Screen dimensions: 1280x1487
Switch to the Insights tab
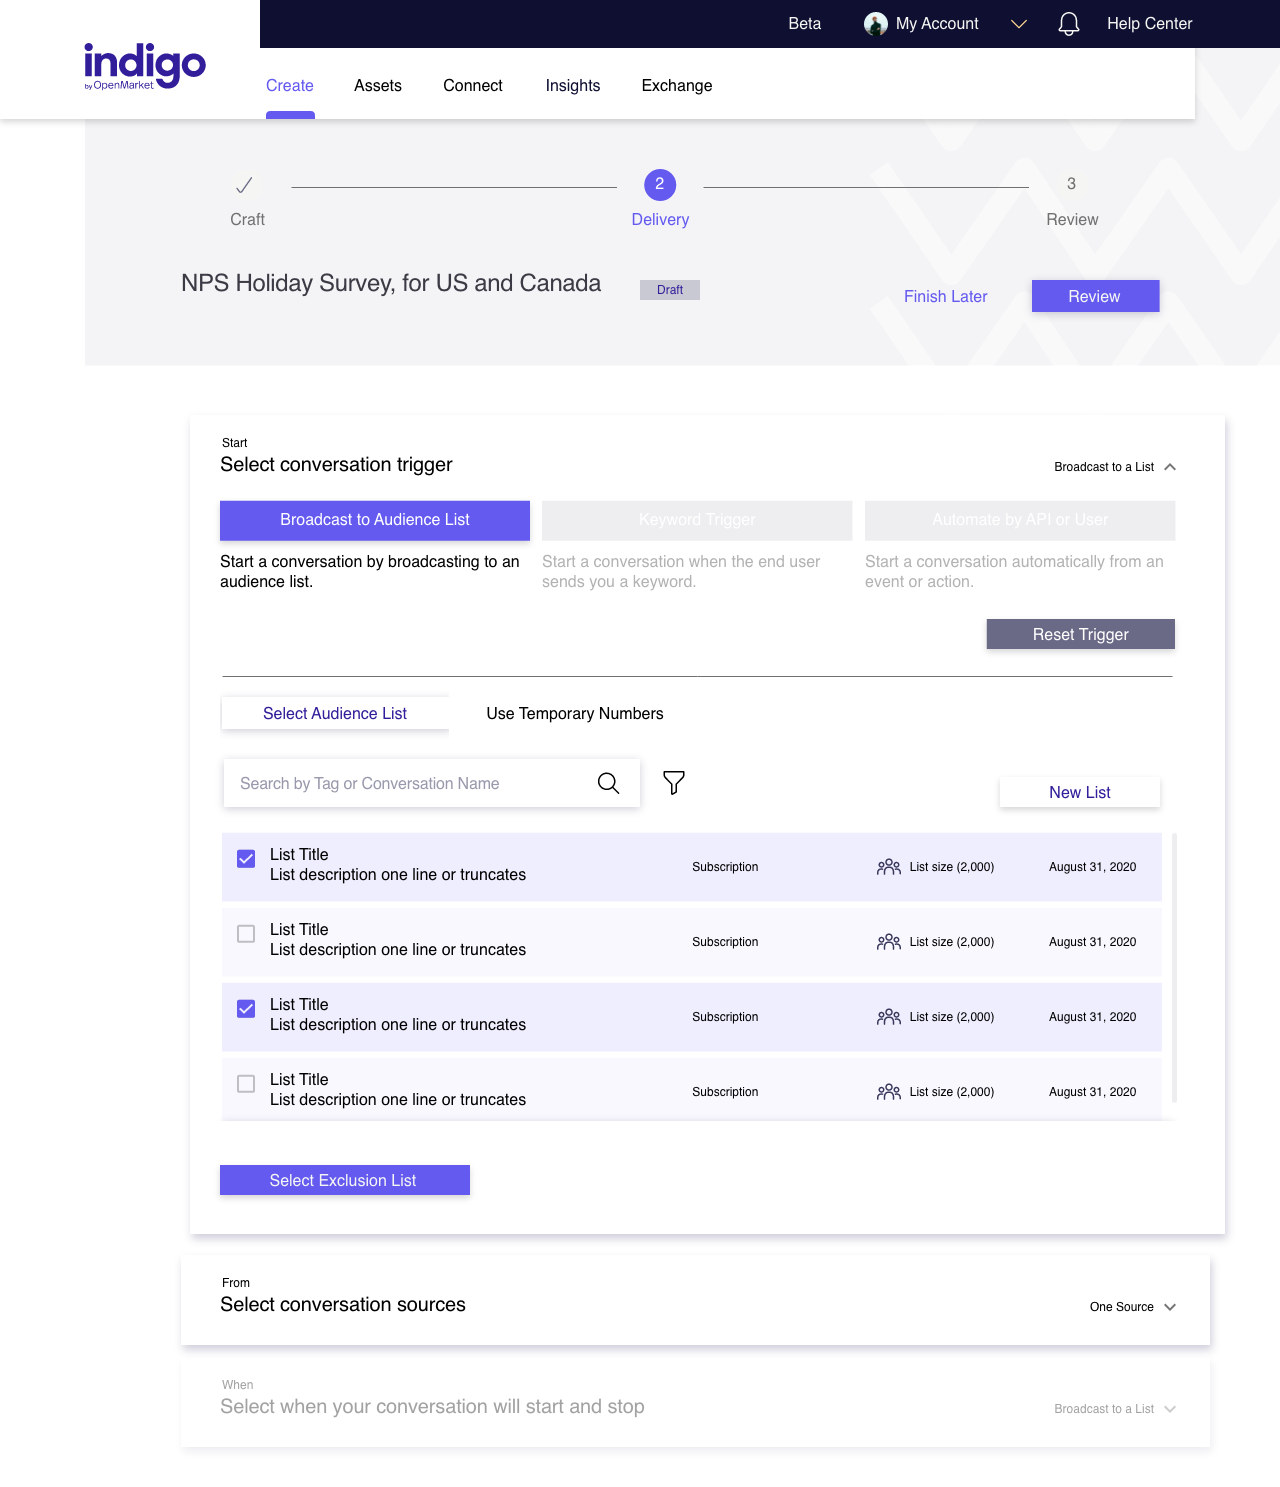coord(573,86)
